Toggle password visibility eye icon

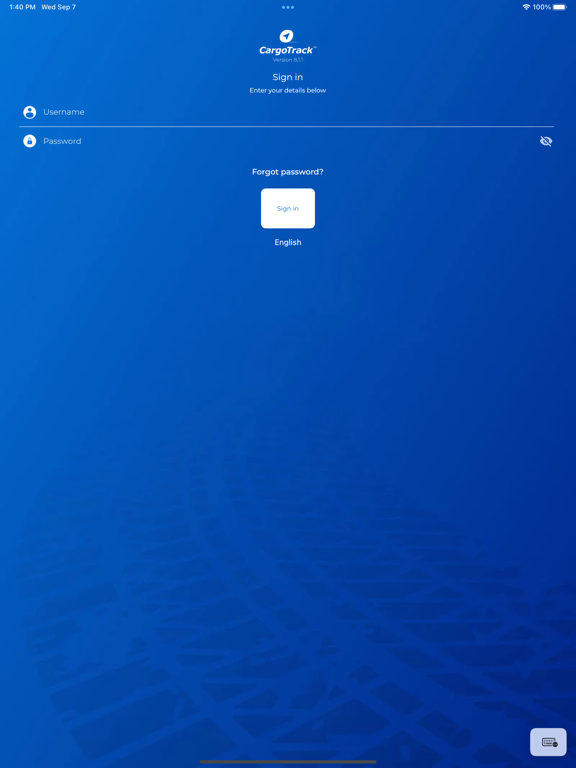546,141
